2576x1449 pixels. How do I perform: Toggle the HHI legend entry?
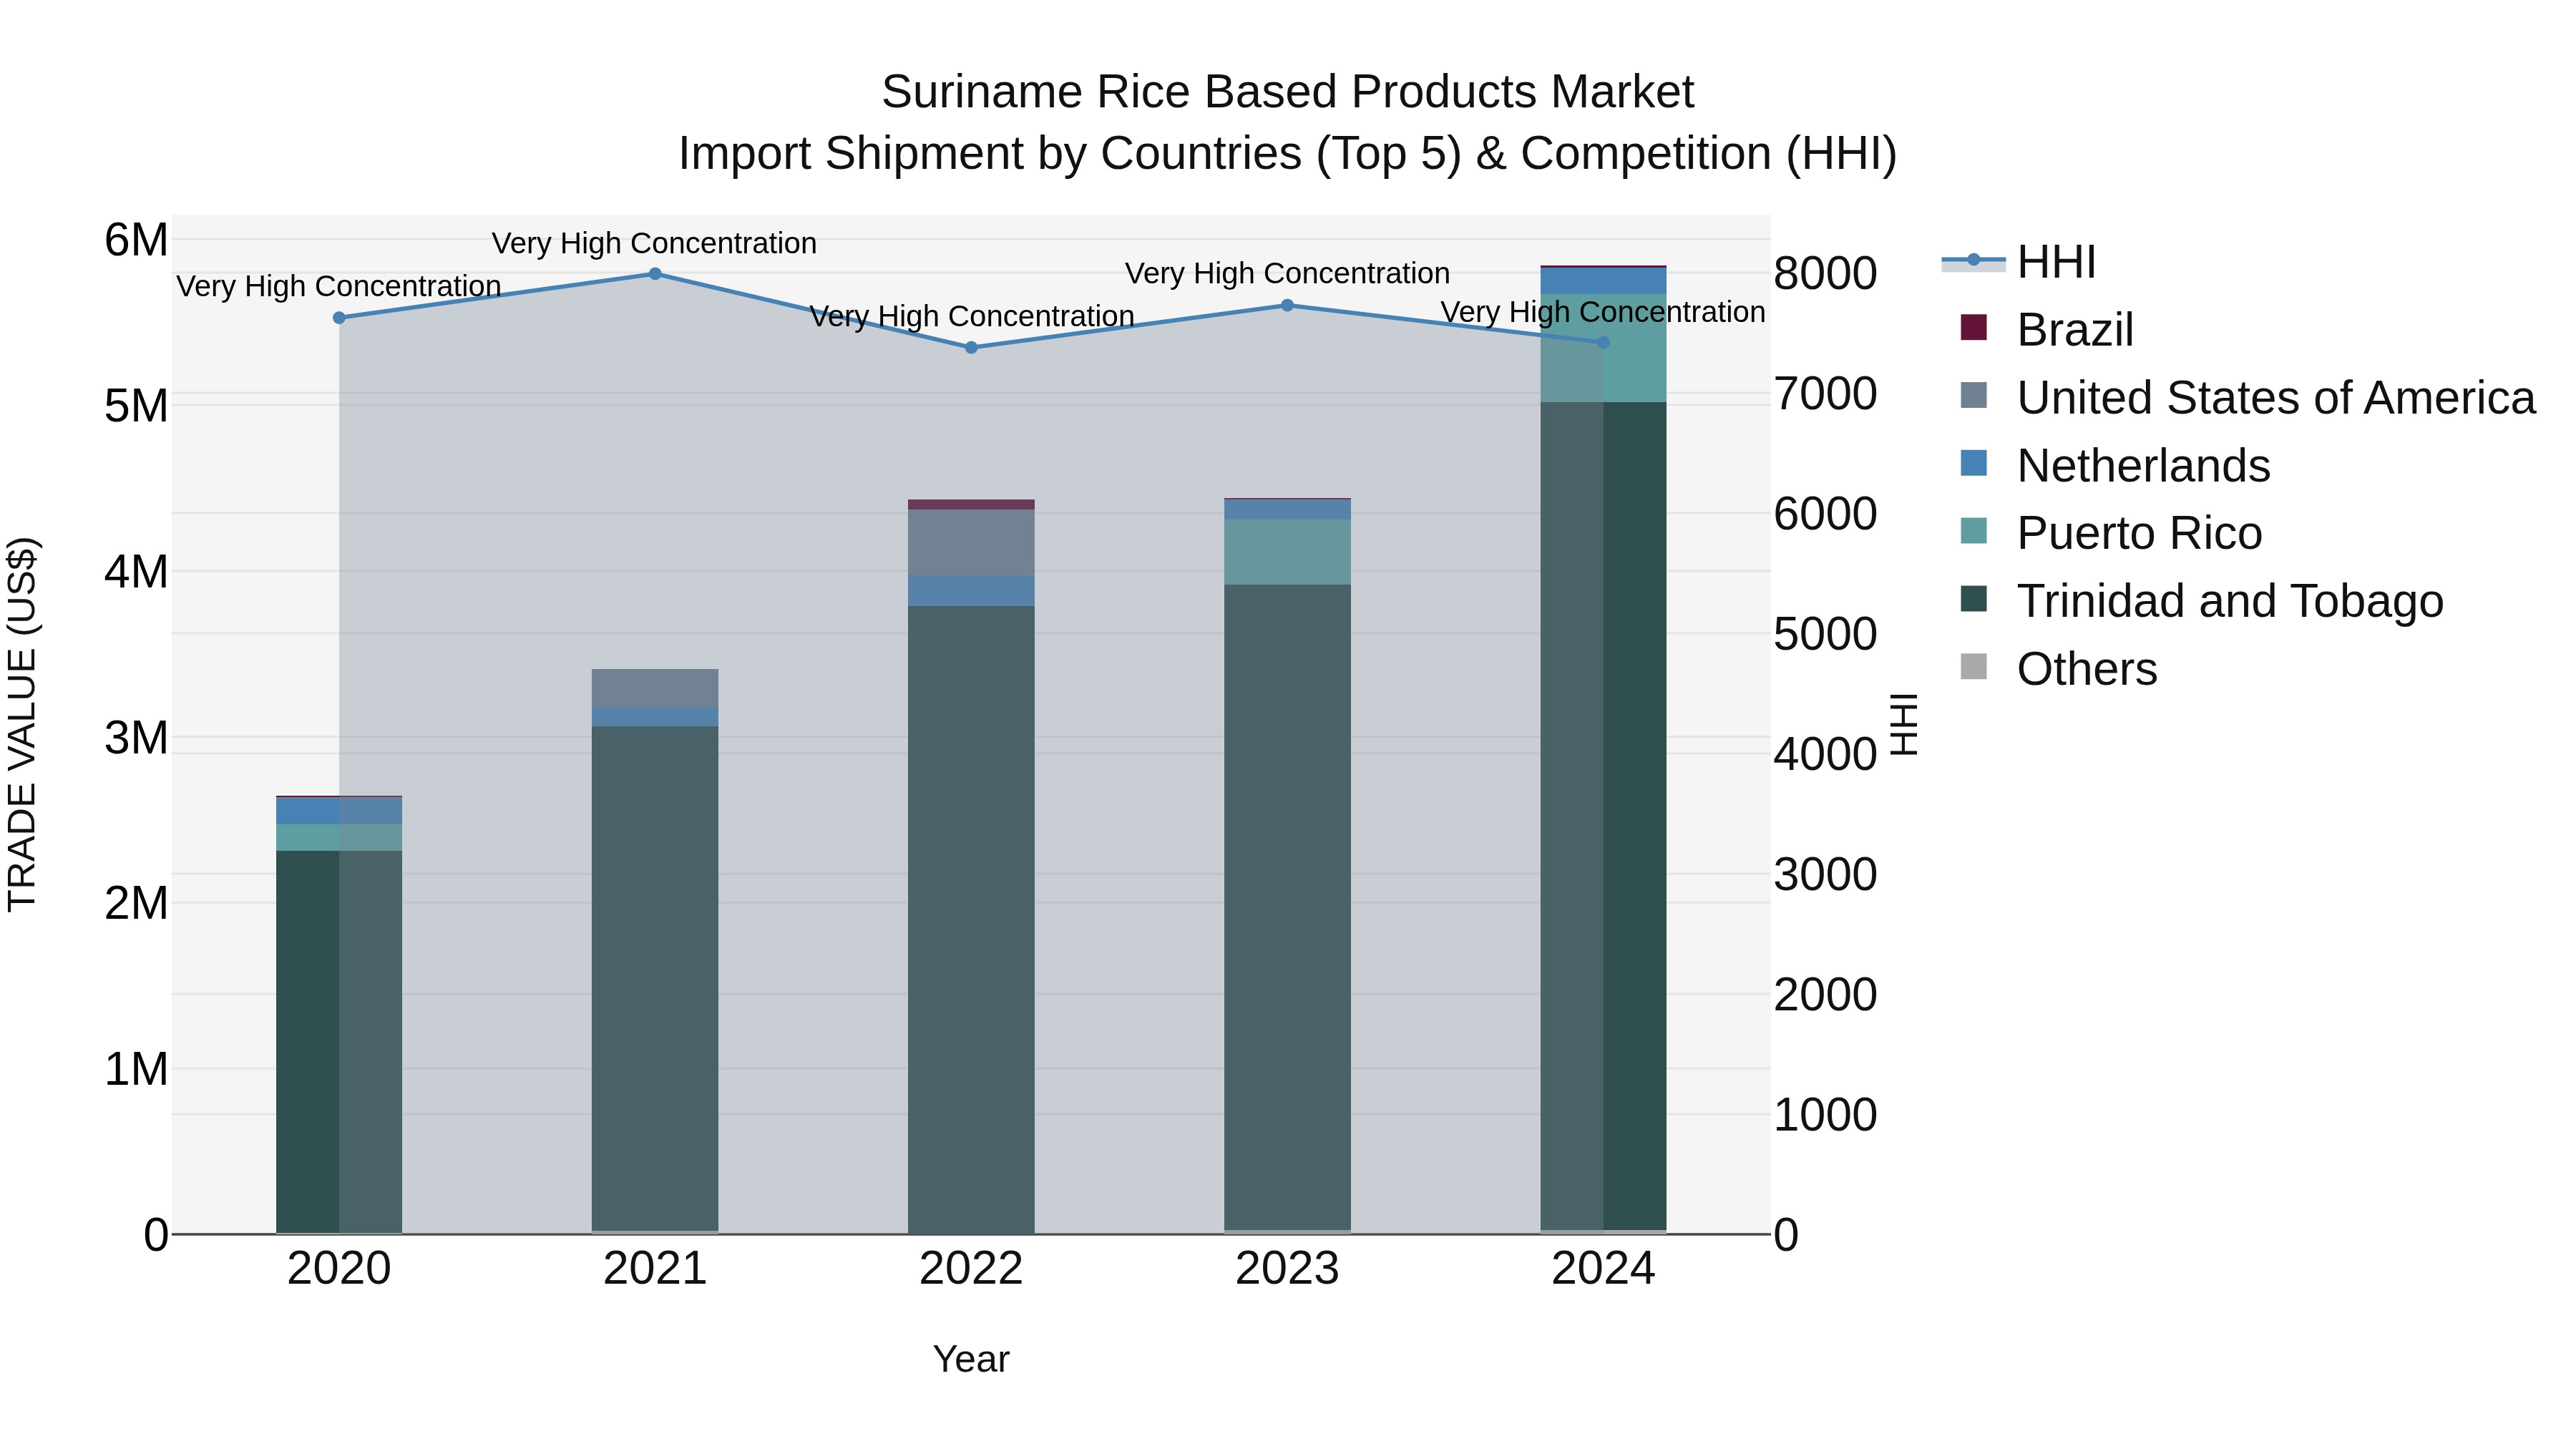coord(2019,262)
